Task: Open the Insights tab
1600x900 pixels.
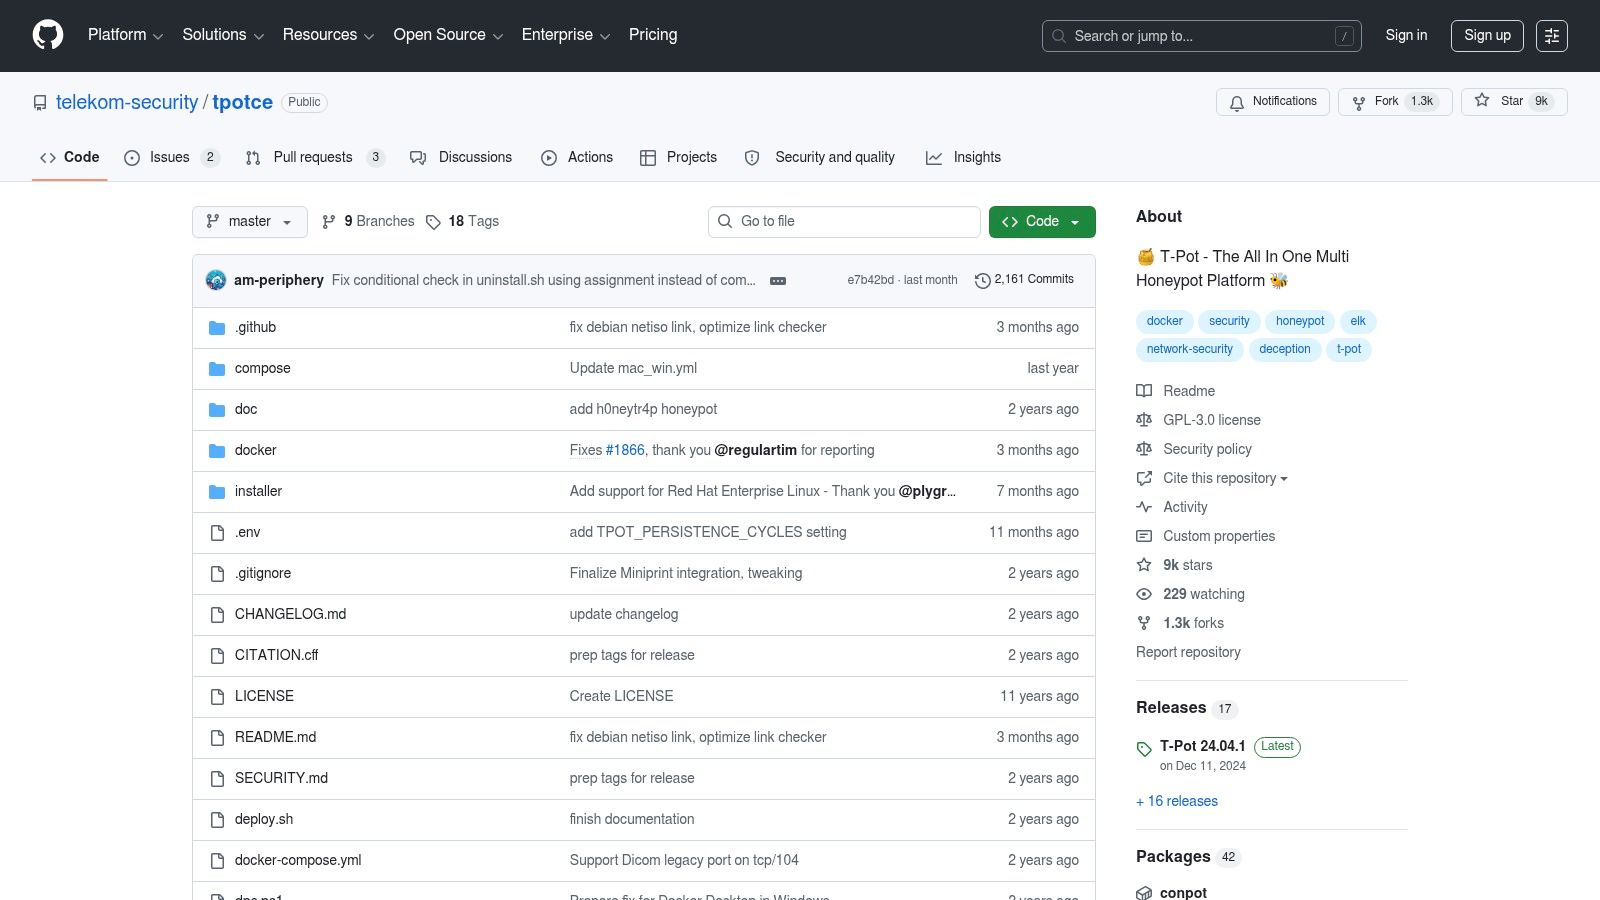Action: click(x=963, y=158)
